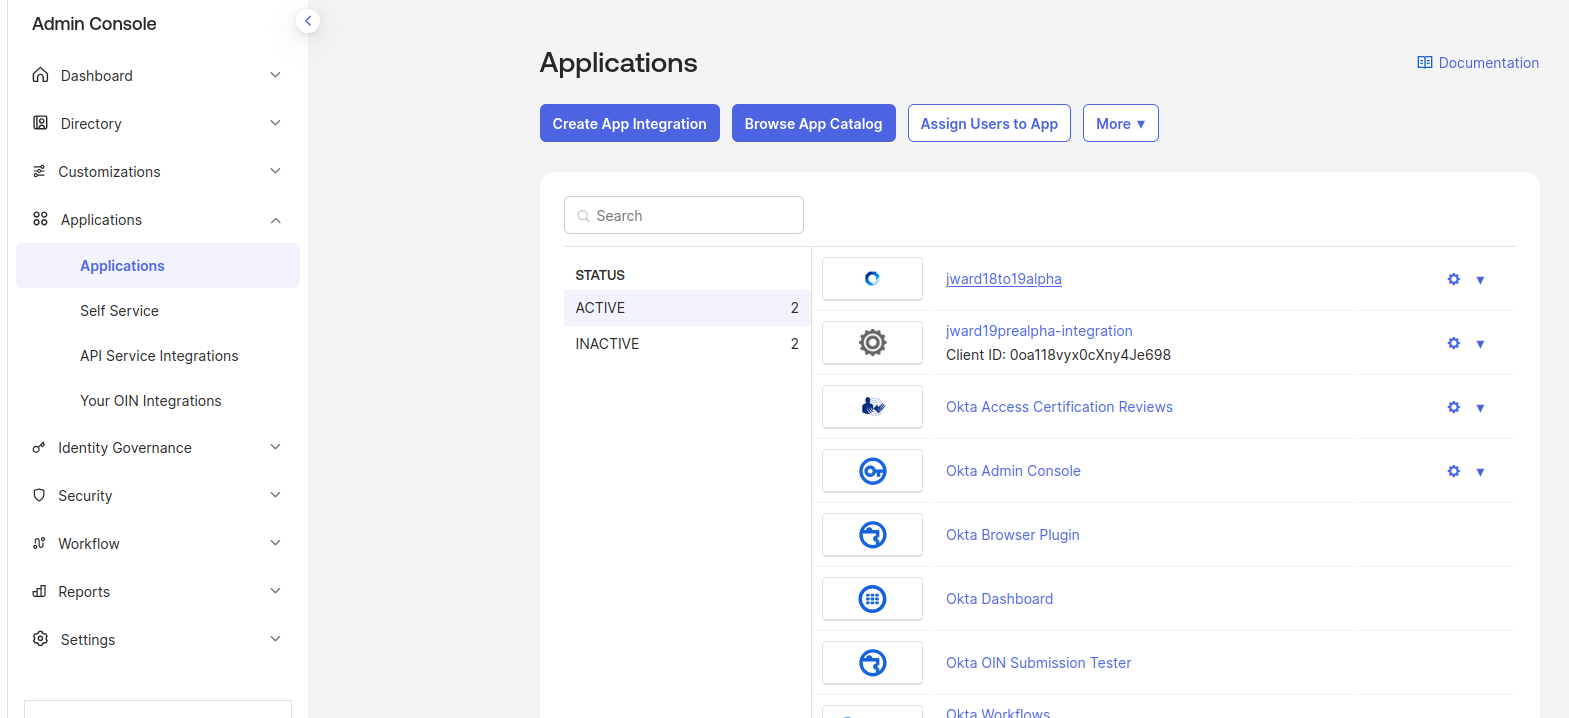Screen dimensions: 1569x718
Task: Collapse sidebar using the arrow icon
Action: 308,20
